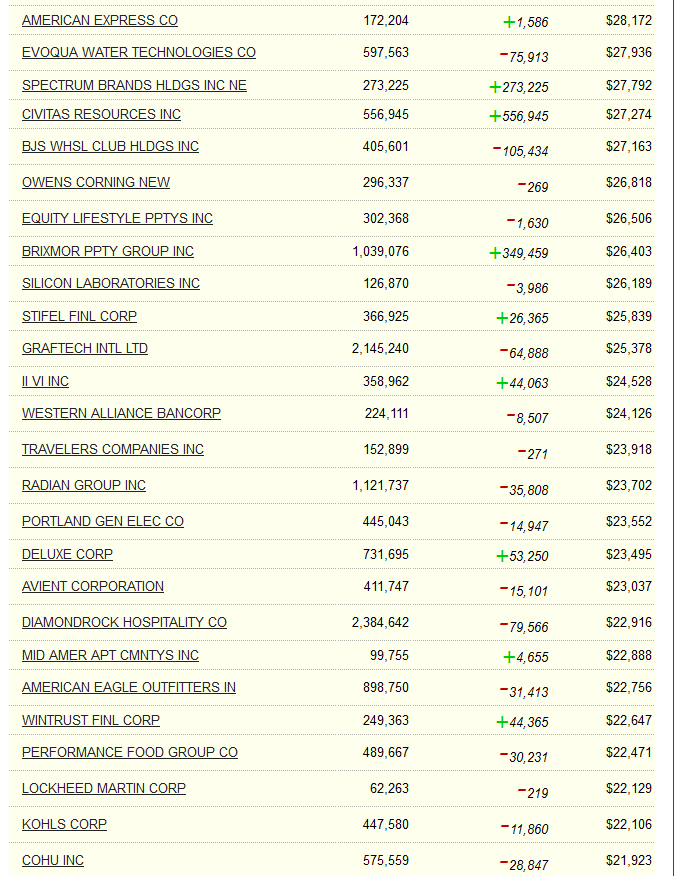Click the change value +53,250
Screen dimensions: 674x876
point(523,556)
